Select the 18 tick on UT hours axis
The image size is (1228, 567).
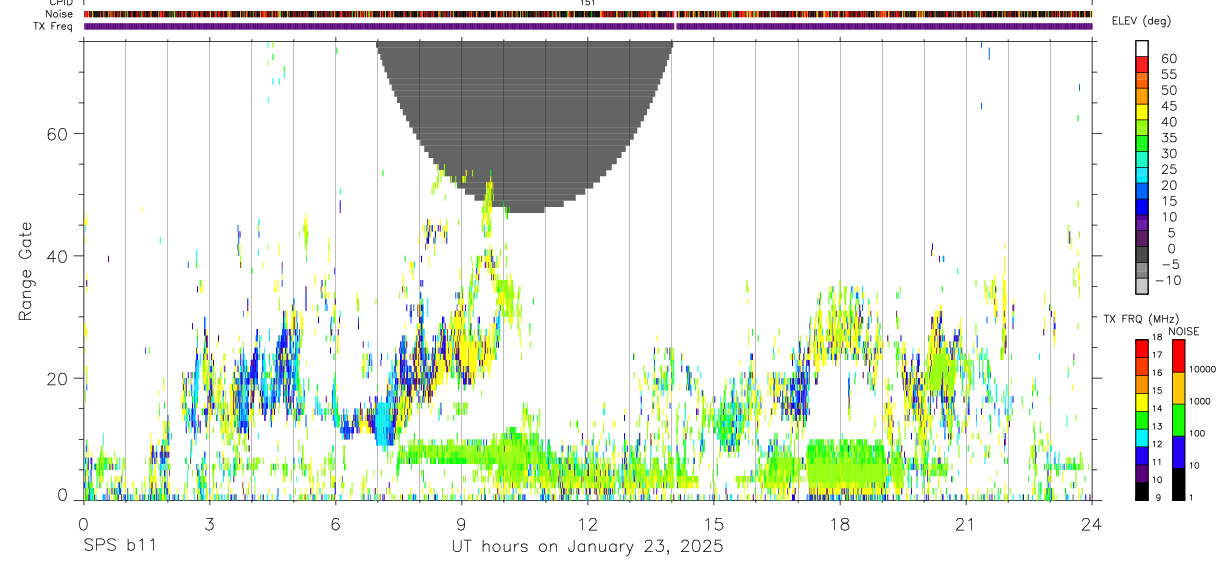839,523
